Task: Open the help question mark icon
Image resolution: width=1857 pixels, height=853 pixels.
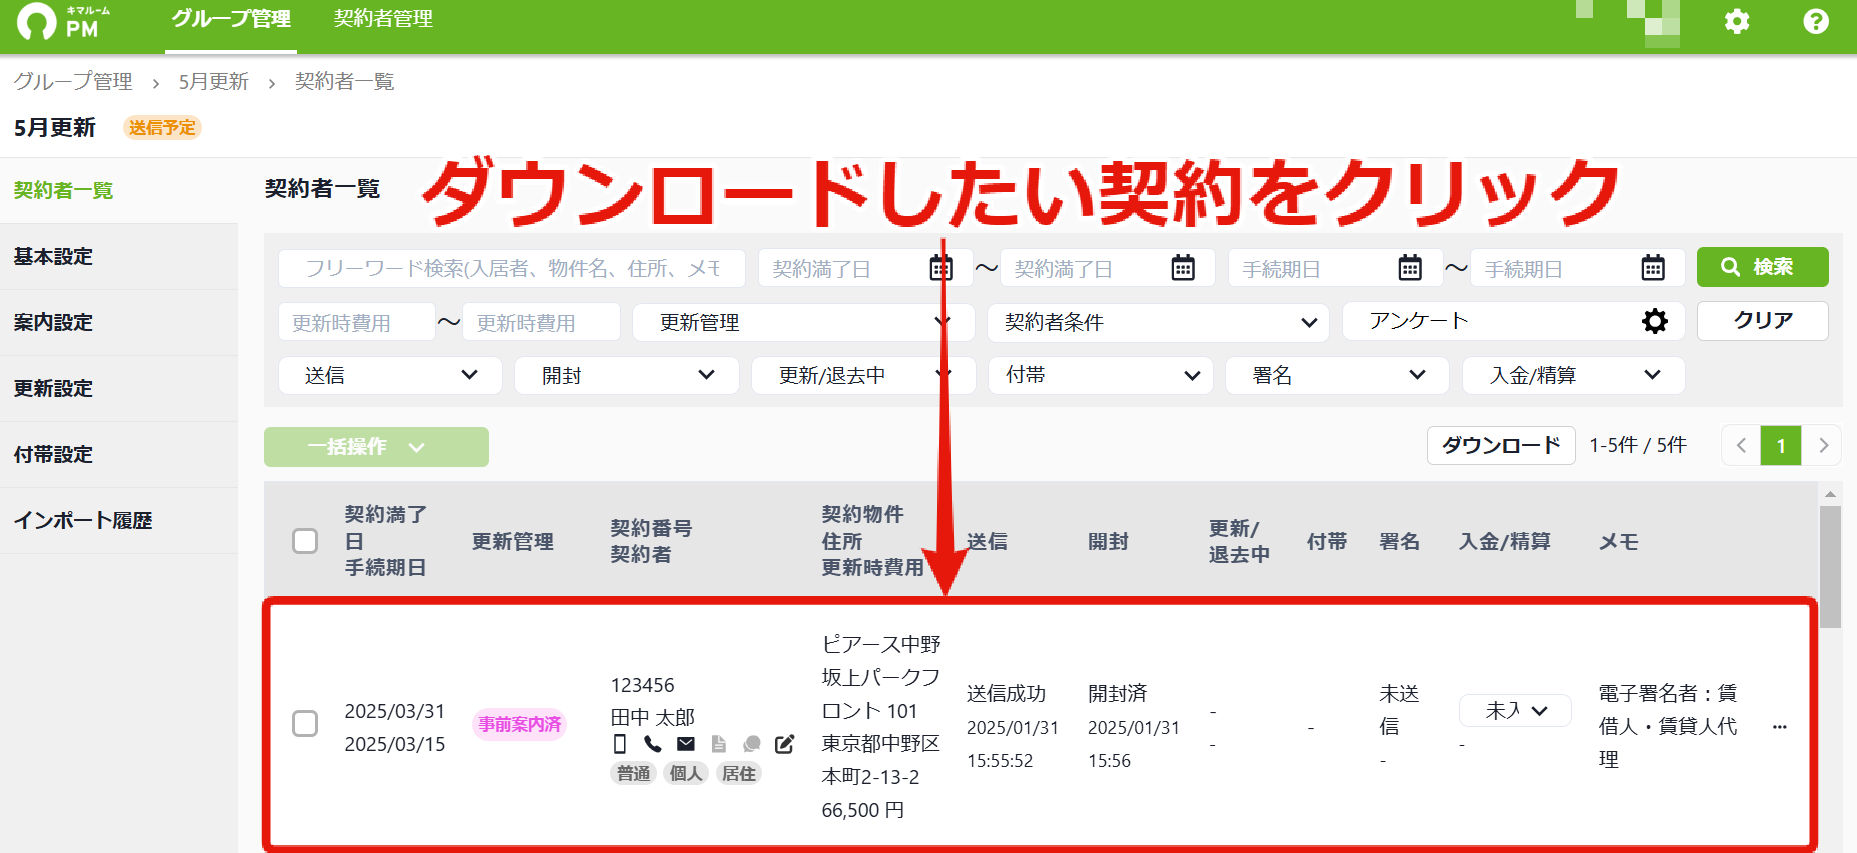Action: [x=1816, y=21]
